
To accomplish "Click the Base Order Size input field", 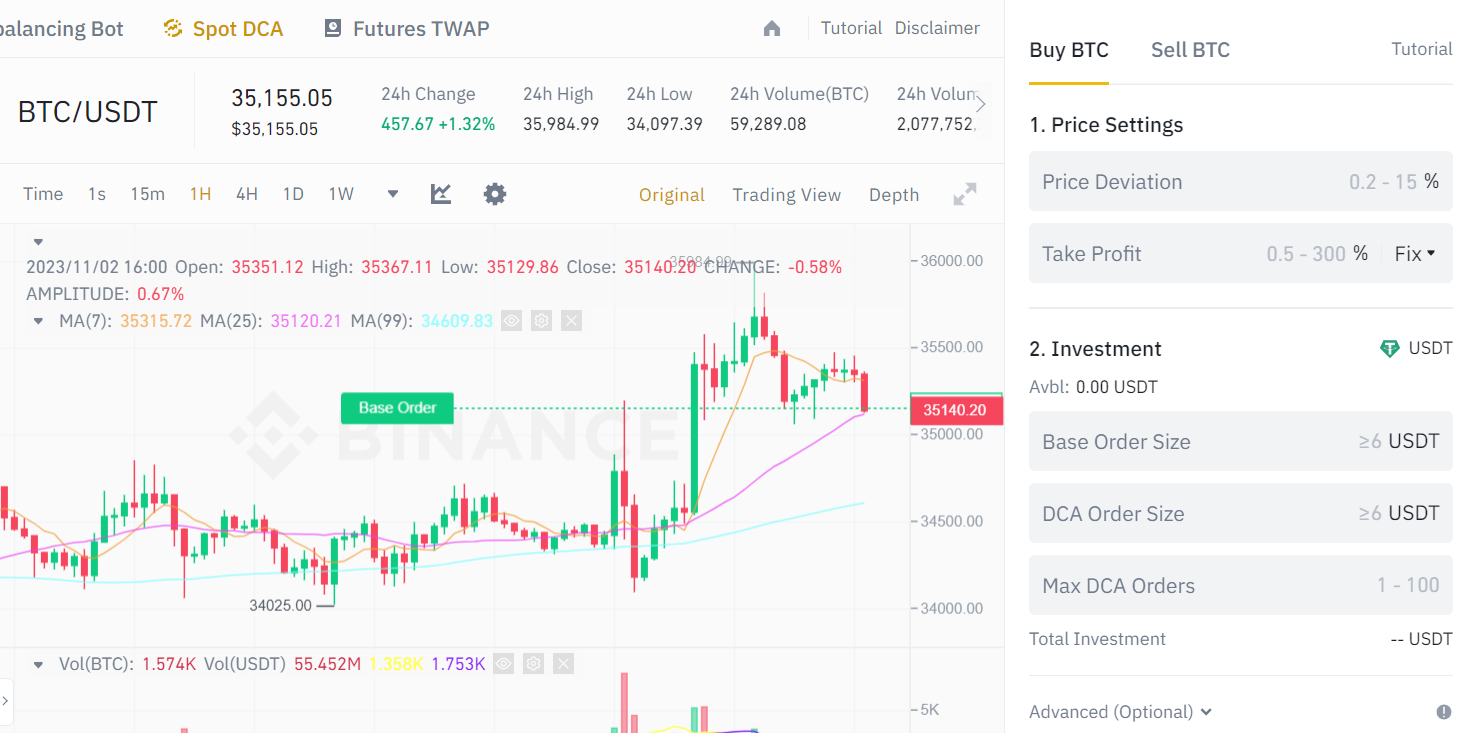I will pyautogui.click(x=1240, y=441).
